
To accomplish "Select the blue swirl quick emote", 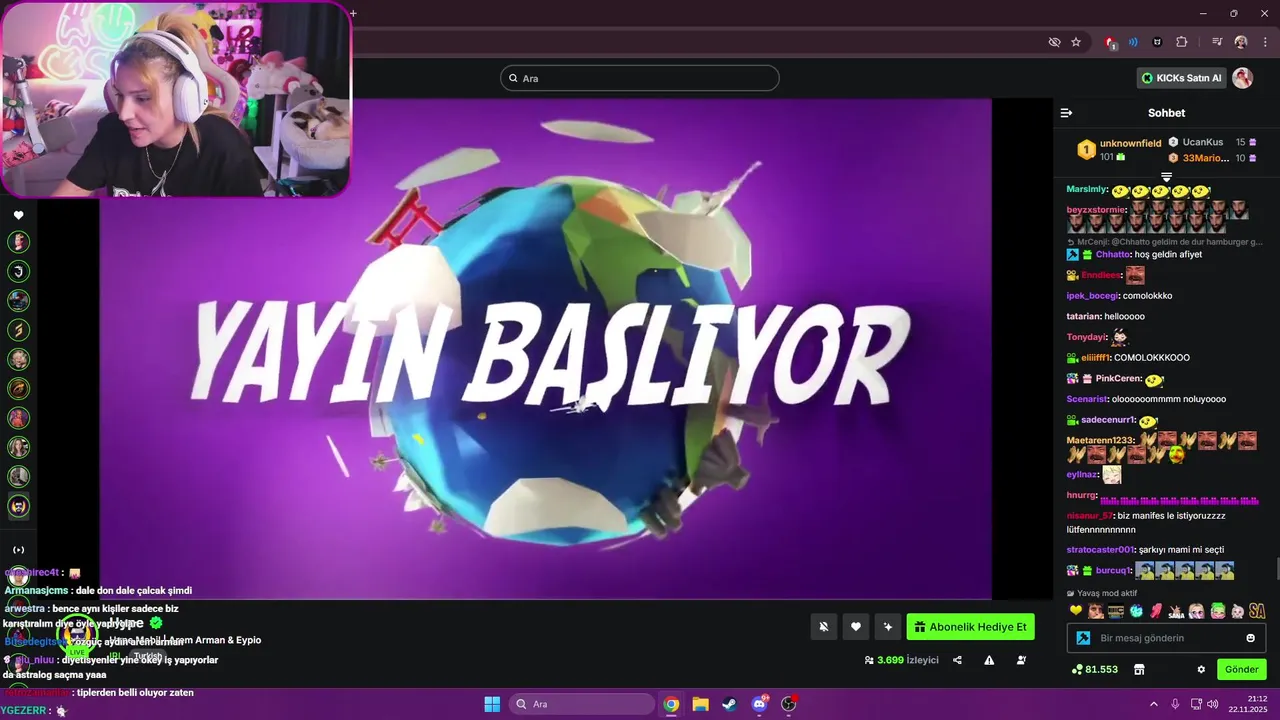I will point(1136,610).
